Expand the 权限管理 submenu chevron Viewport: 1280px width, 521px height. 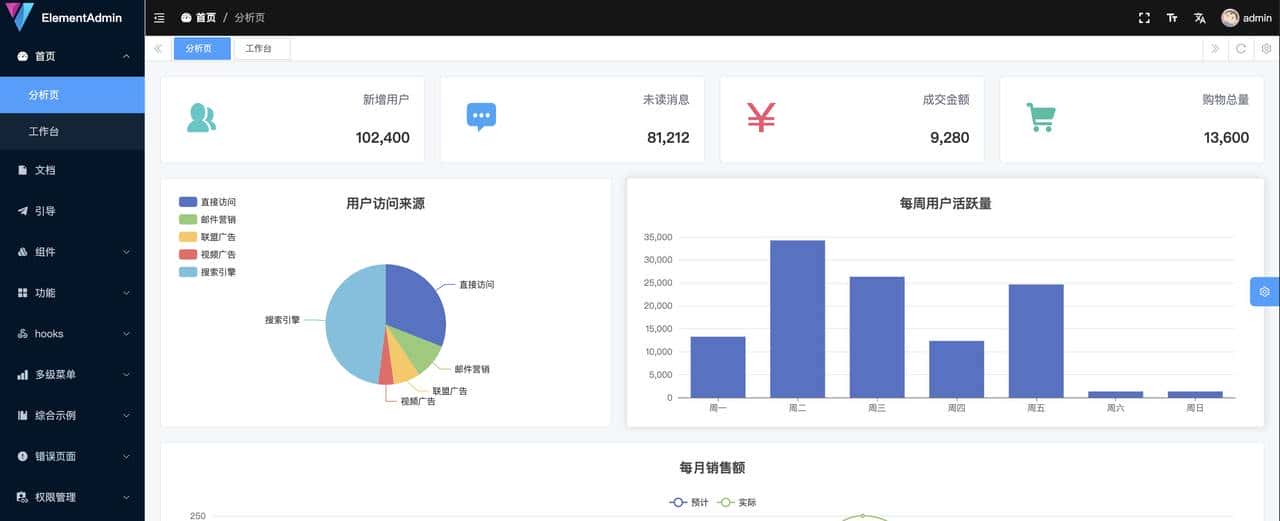point(126,497)
